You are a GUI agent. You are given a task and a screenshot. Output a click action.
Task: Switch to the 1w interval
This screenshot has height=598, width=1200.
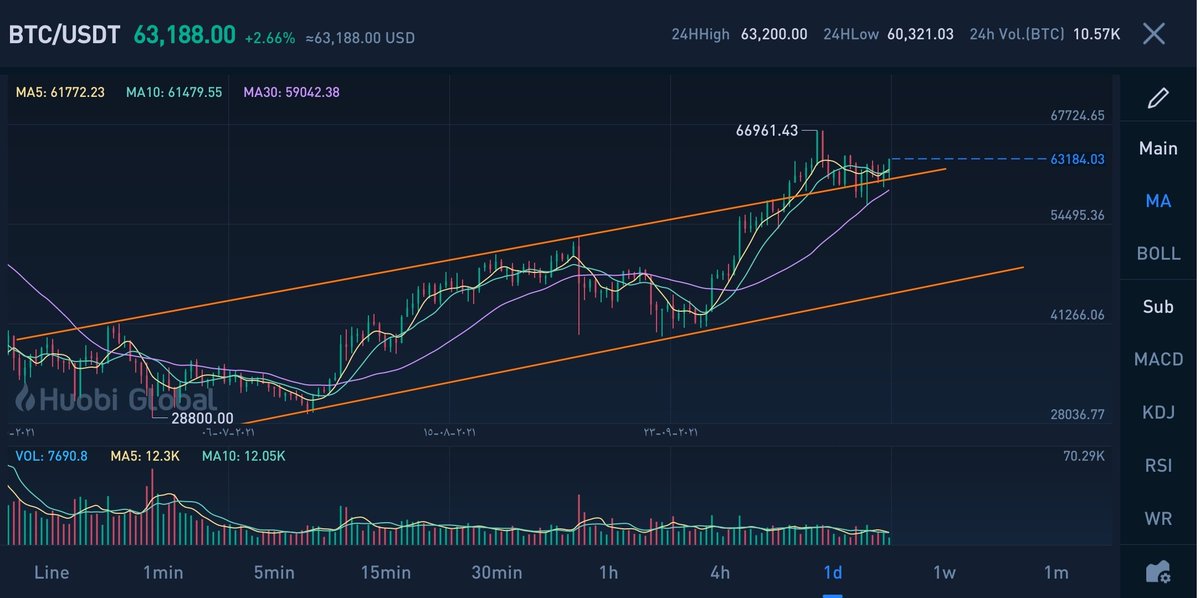click(x=944, y=572)
